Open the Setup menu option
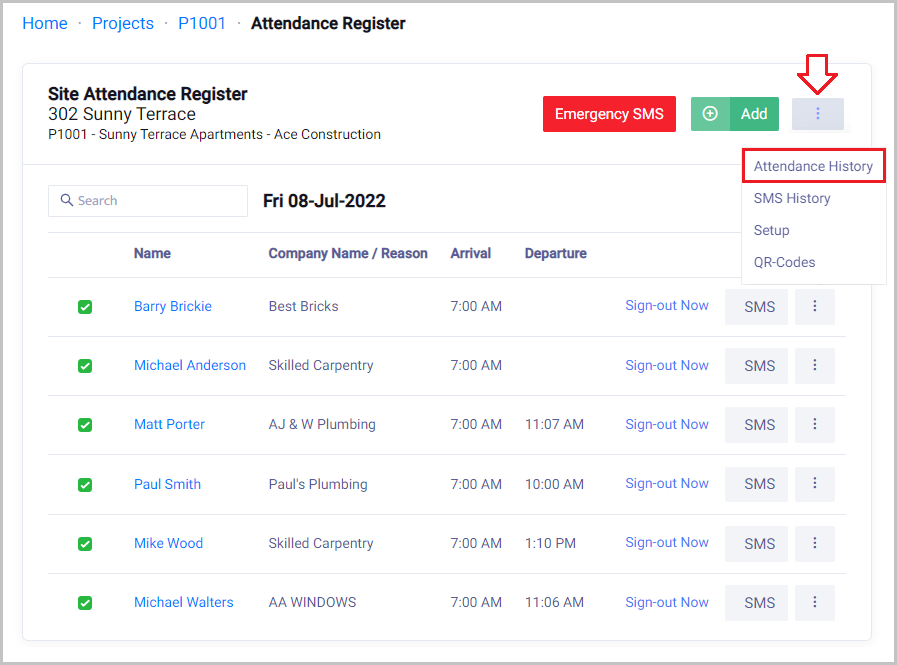Image resolution: width=897 pixels, height=665 pixels. (771, 230)
